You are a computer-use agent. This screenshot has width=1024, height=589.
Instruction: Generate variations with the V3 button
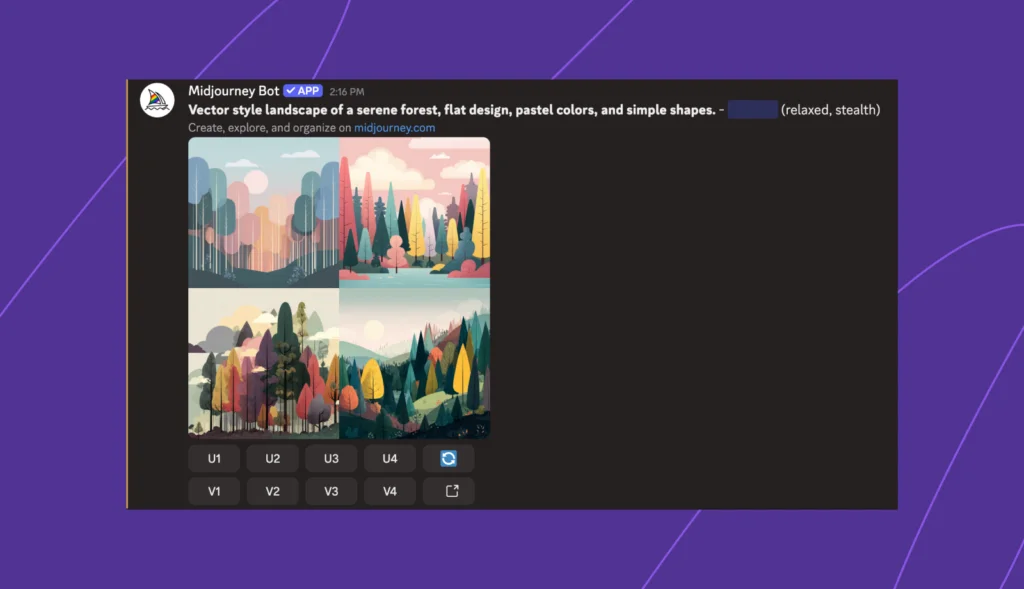(x=331, y=491)
